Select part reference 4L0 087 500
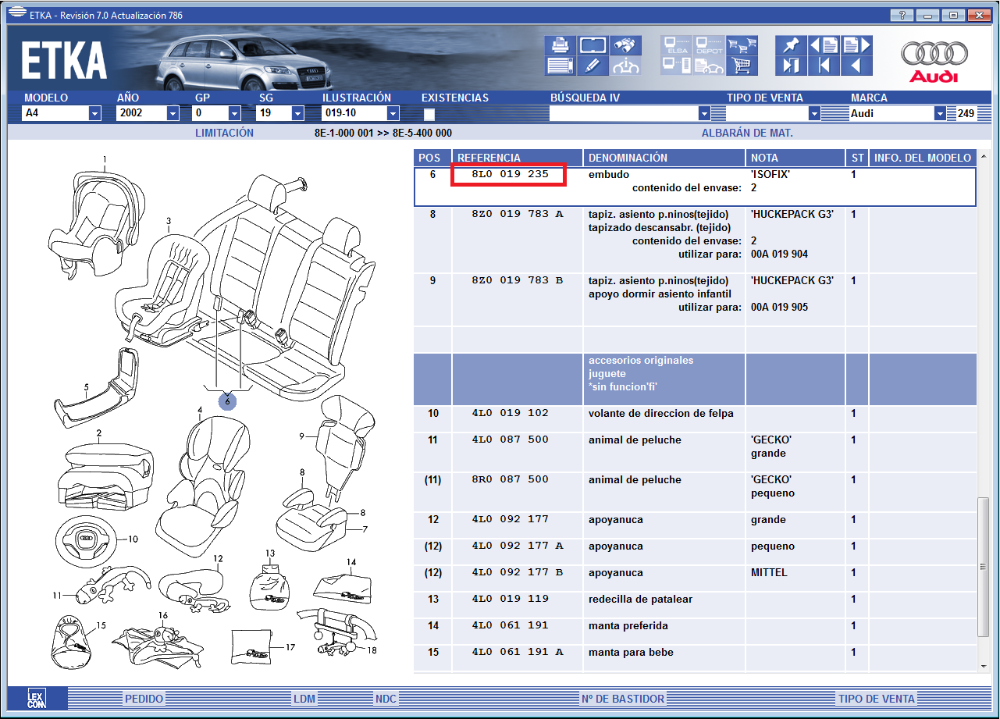The width and height of the screenshot is (1000, 719). pos(510,440)
